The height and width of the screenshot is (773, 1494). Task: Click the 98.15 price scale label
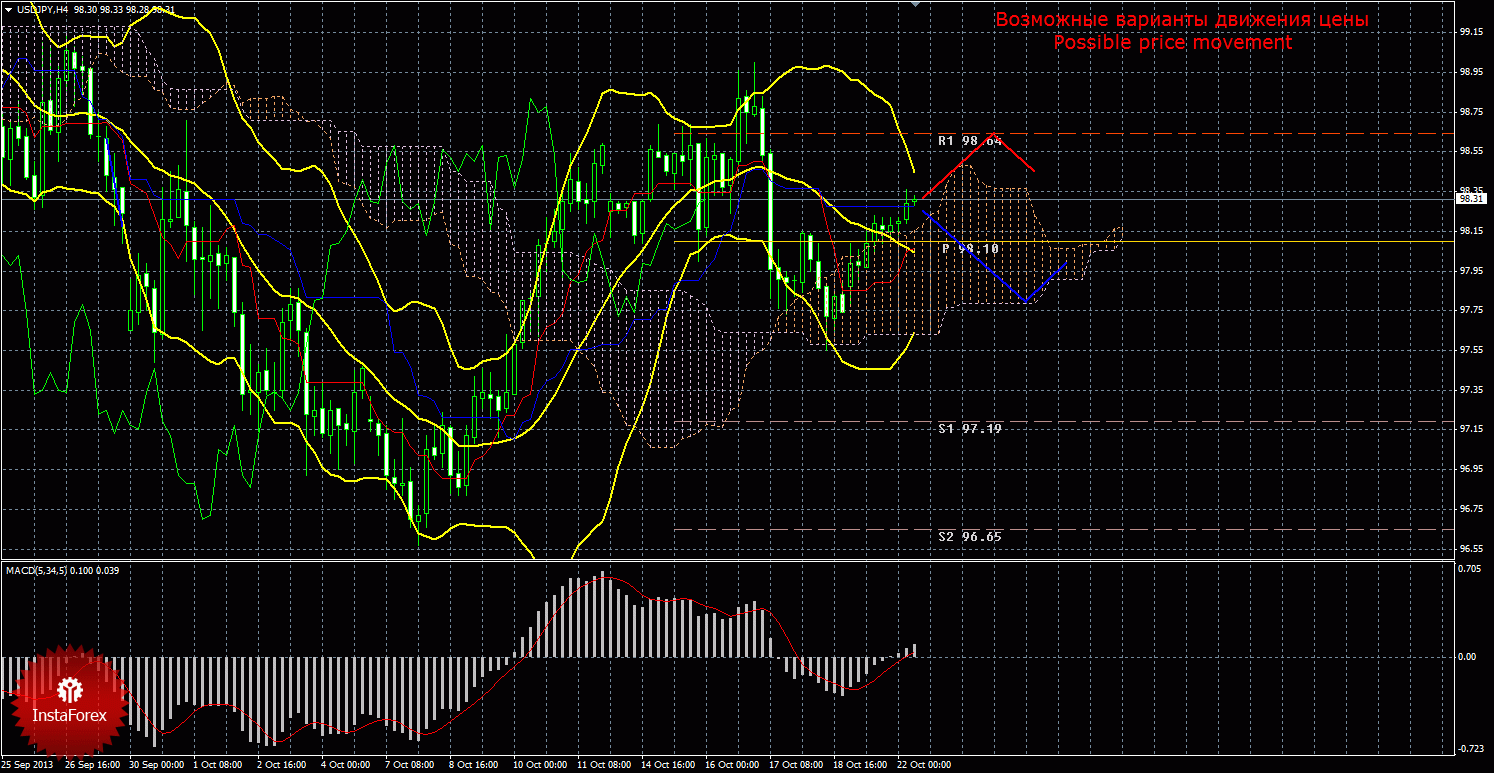[1471, 231]
